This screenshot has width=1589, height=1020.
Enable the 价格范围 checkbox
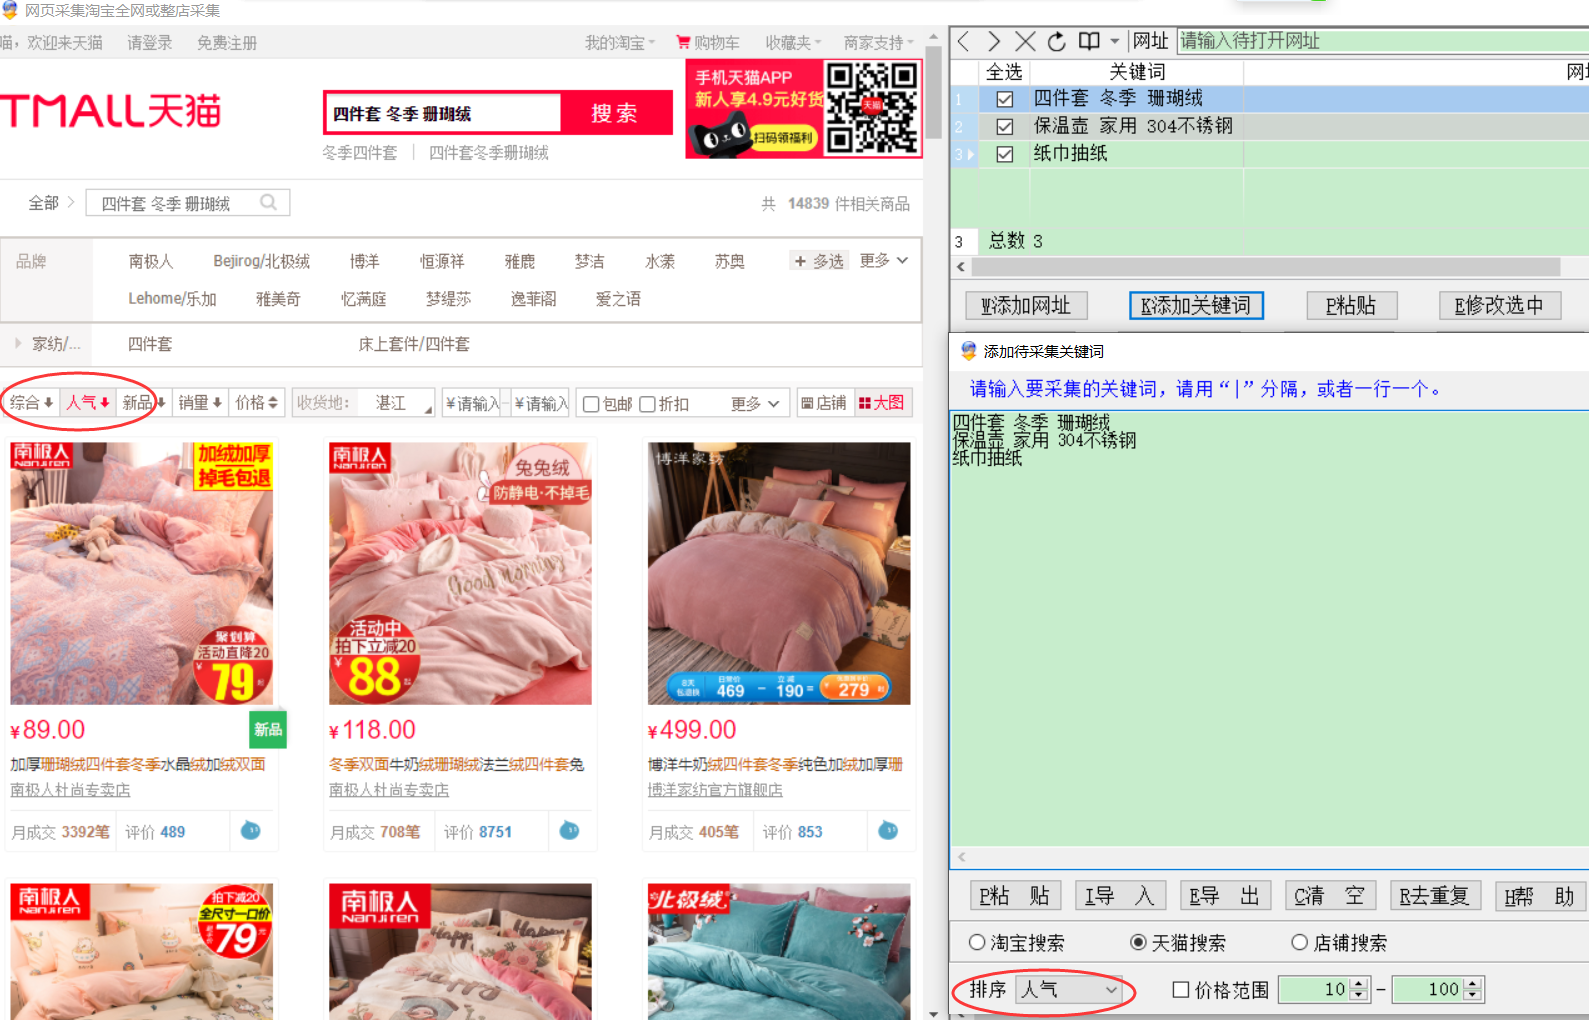point(1181,989)
